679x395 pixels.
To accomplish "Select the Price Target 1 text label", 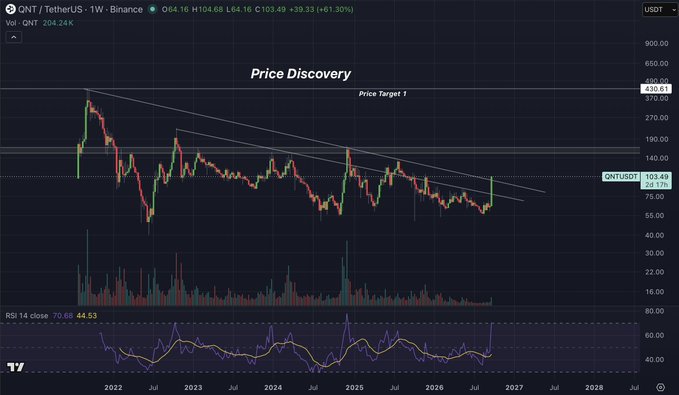I will (382, 94).
